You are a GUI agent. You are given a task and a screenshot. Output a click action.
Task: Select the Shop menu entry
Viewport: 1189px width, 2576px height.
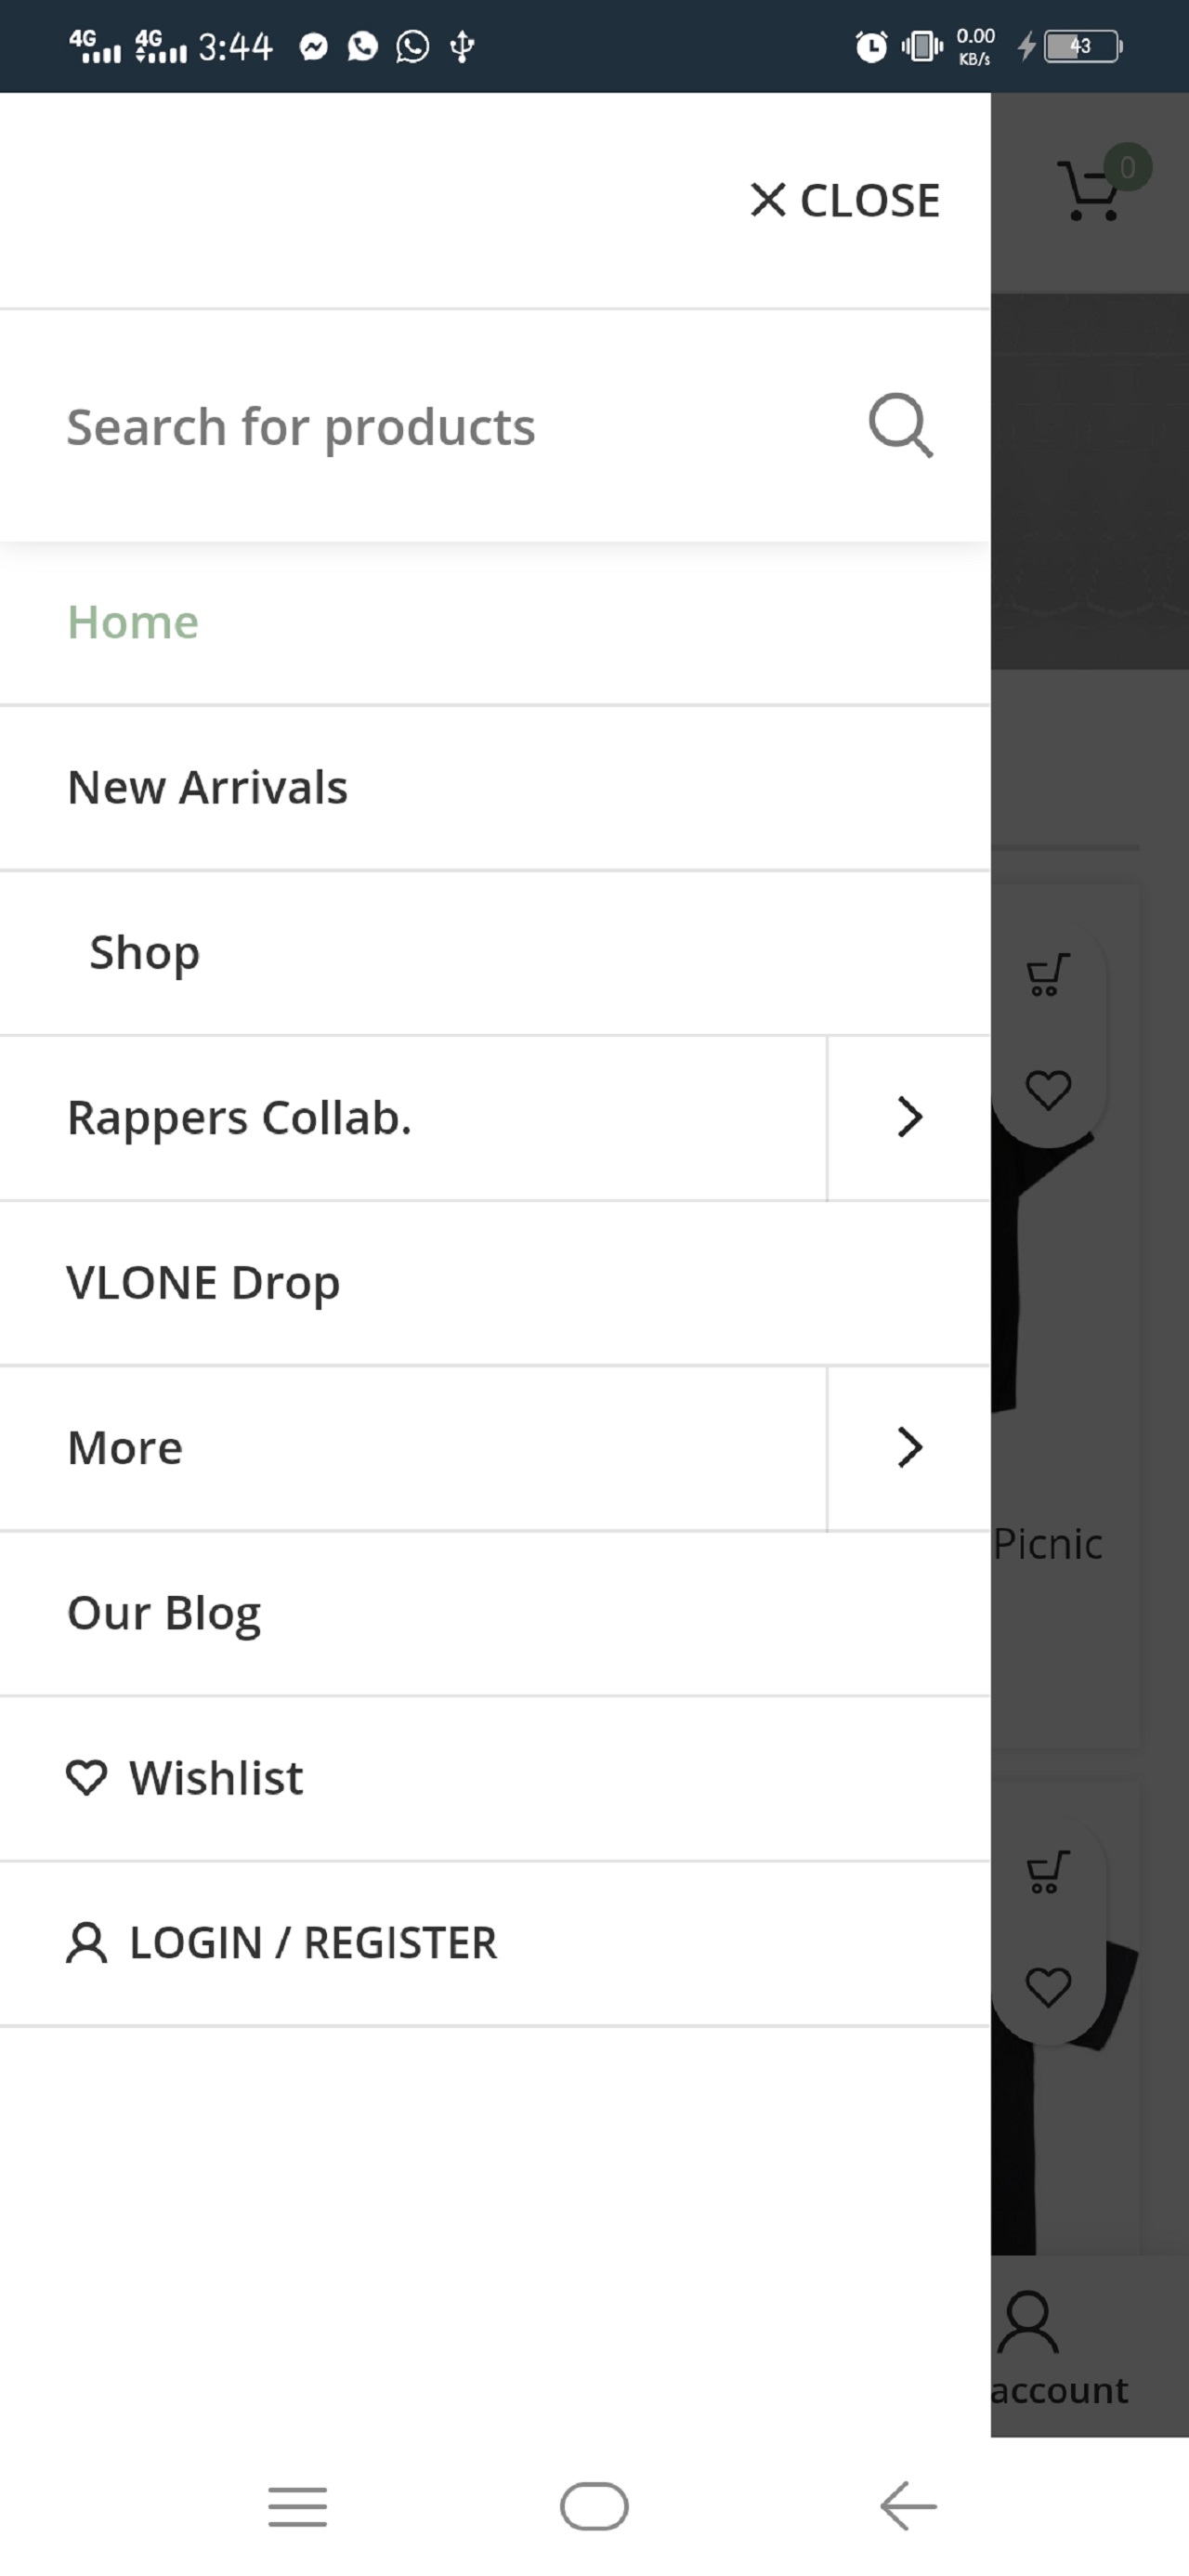click(x=145, y=952)
